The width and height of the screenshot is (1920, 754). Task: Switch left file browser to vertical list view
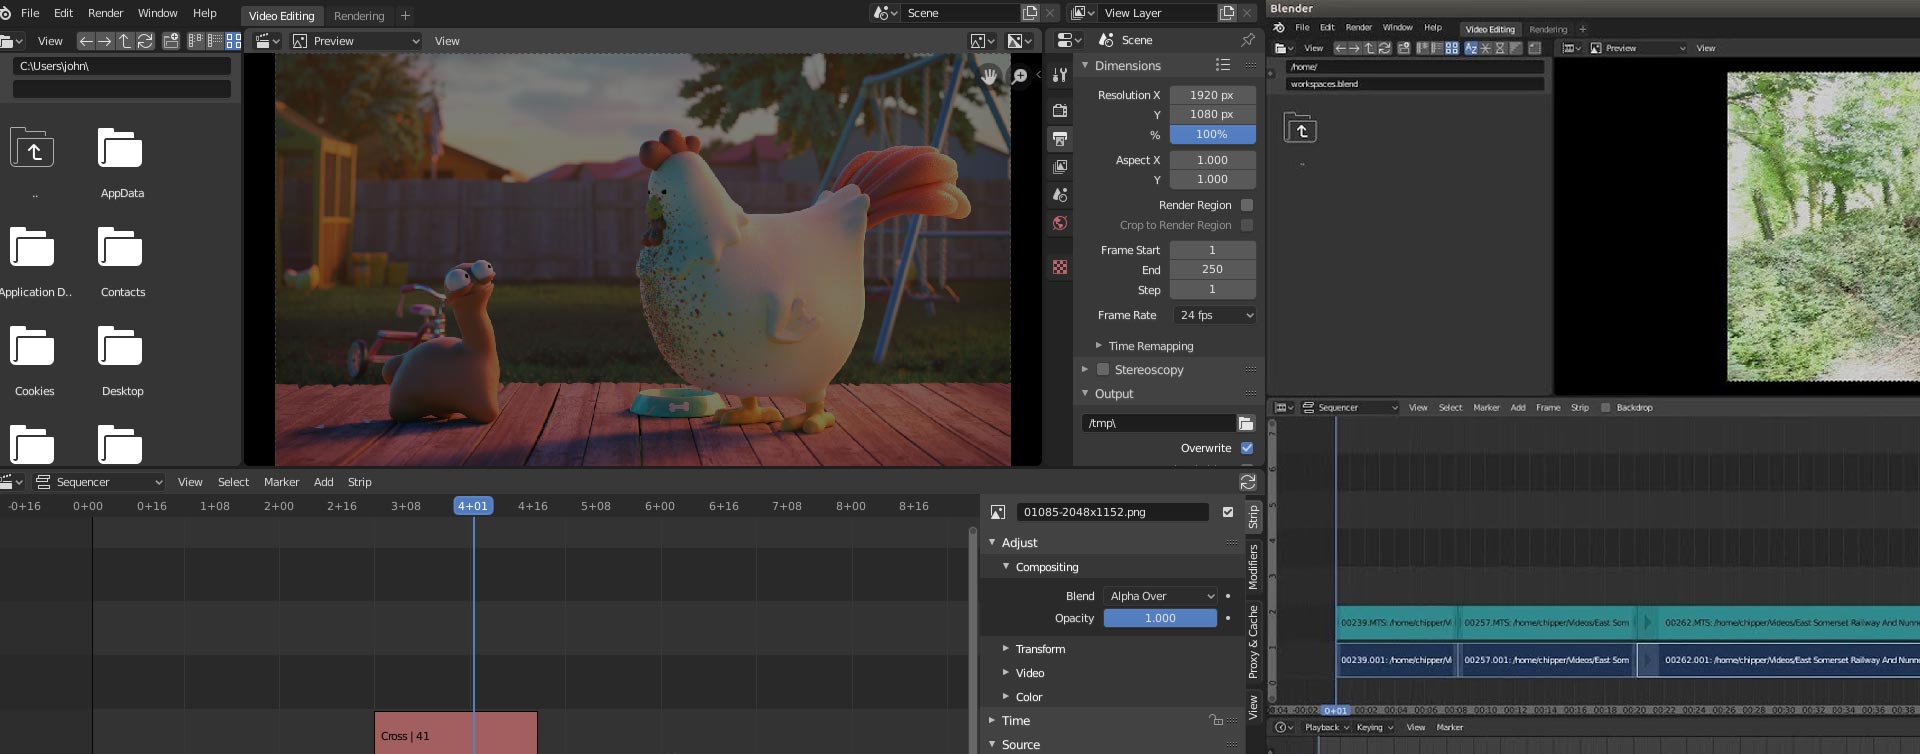196,41
